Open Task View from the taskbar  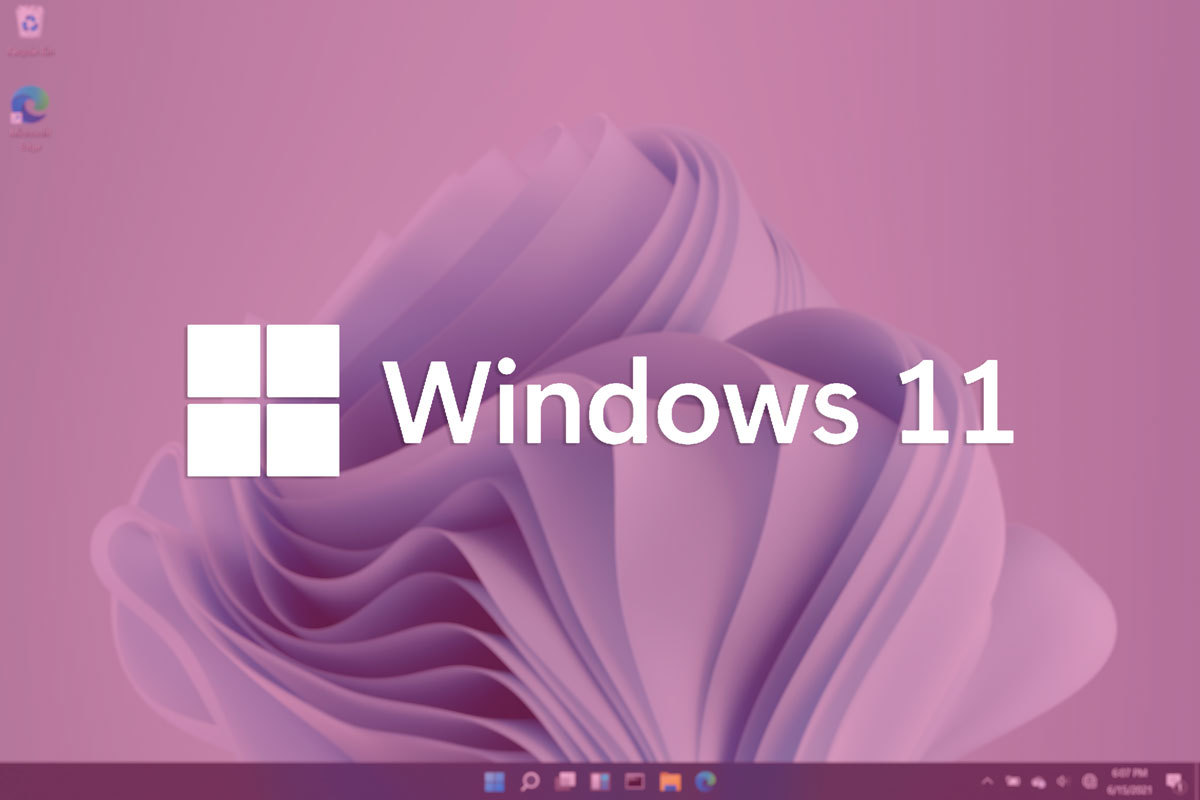(565, 781)
